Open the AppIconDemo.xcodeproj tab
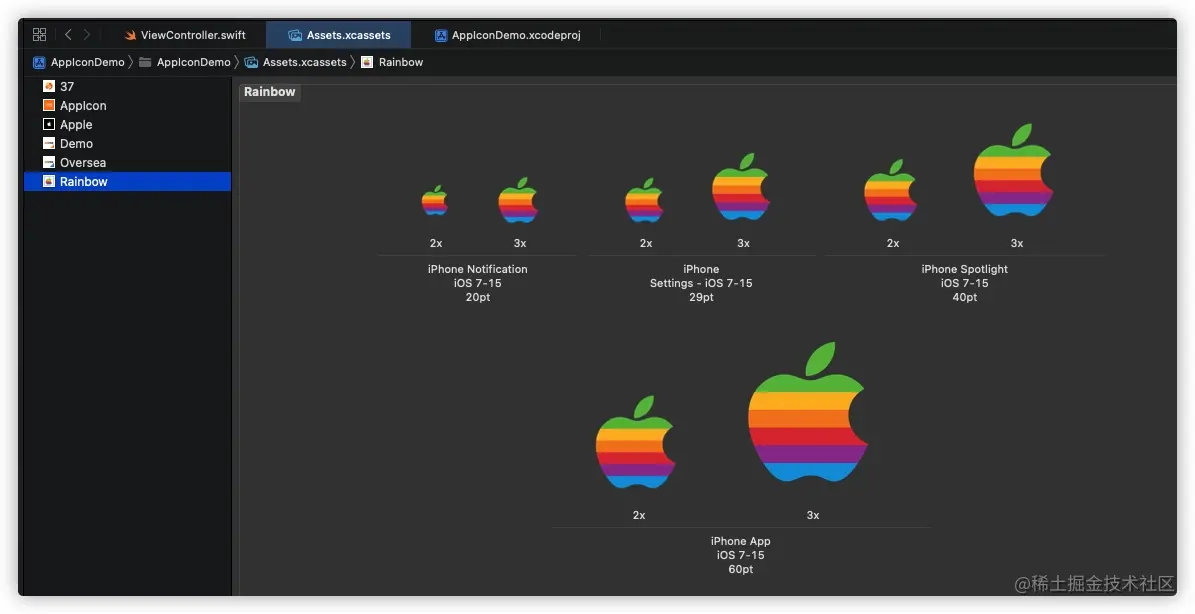1195x614 pixels. 507,35
